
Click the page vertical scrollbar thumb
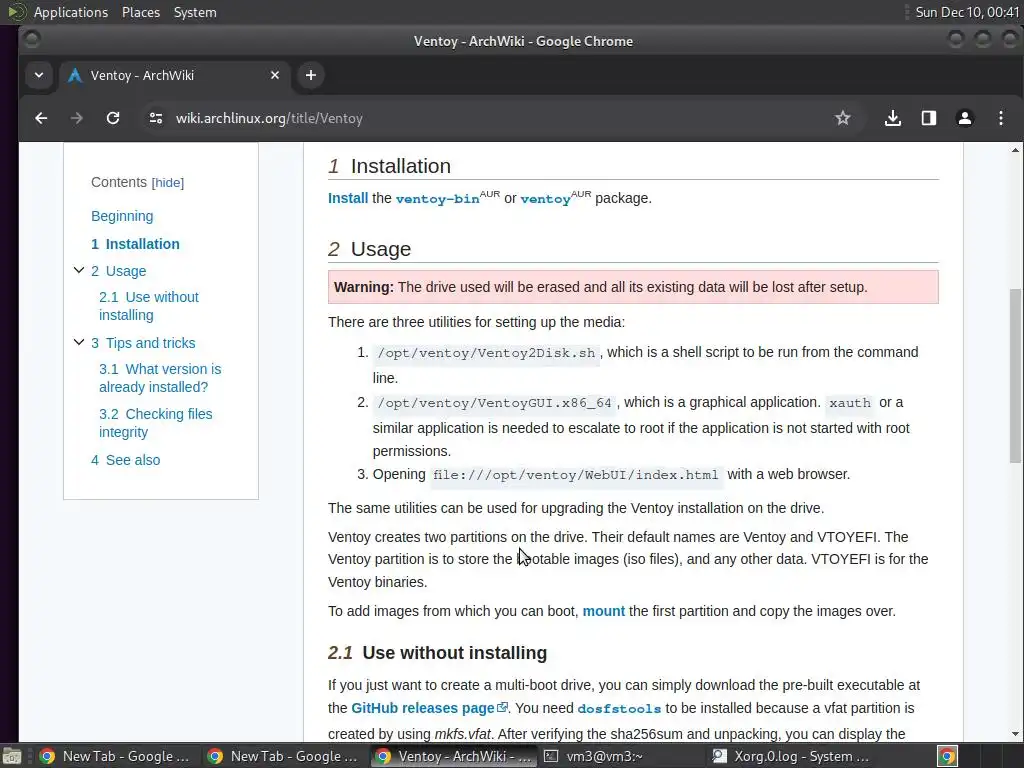[1015, 376]
